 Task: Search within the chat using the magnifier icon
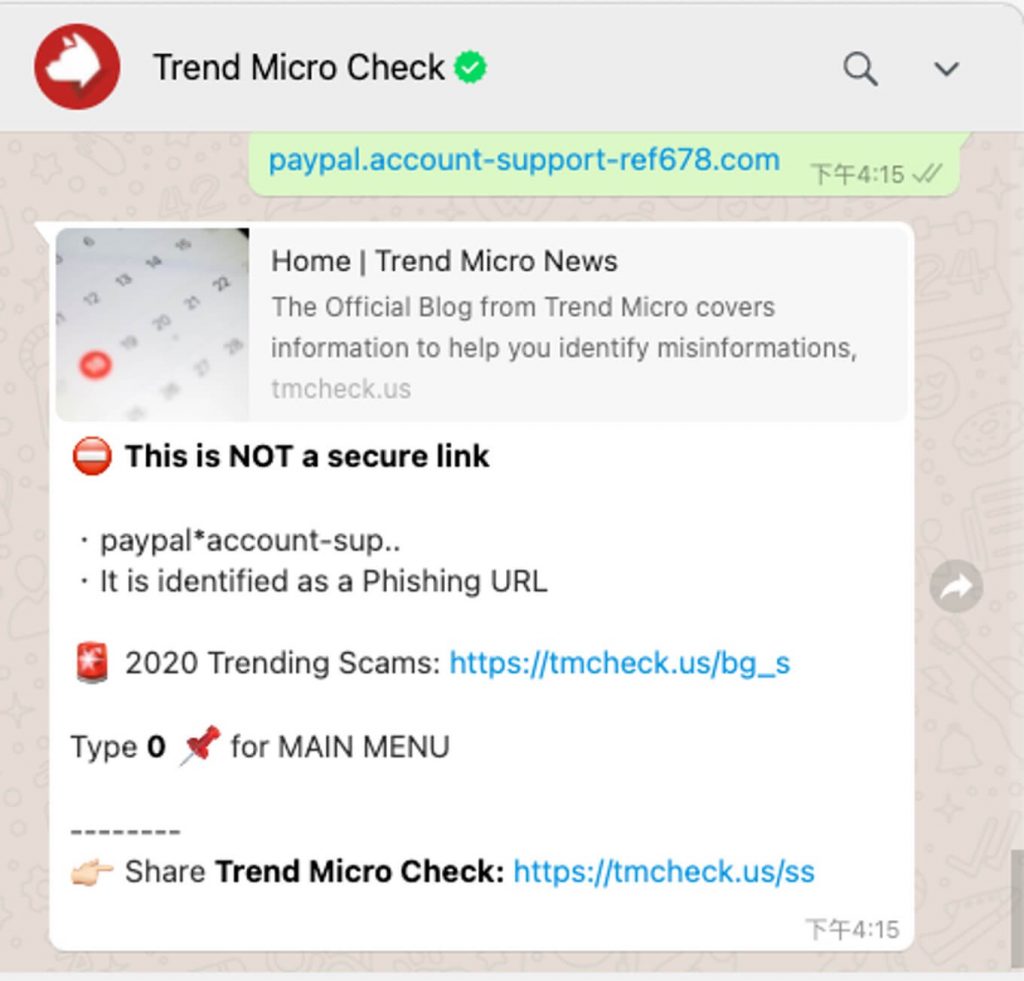pyautogui.click(x=860, y=69)
